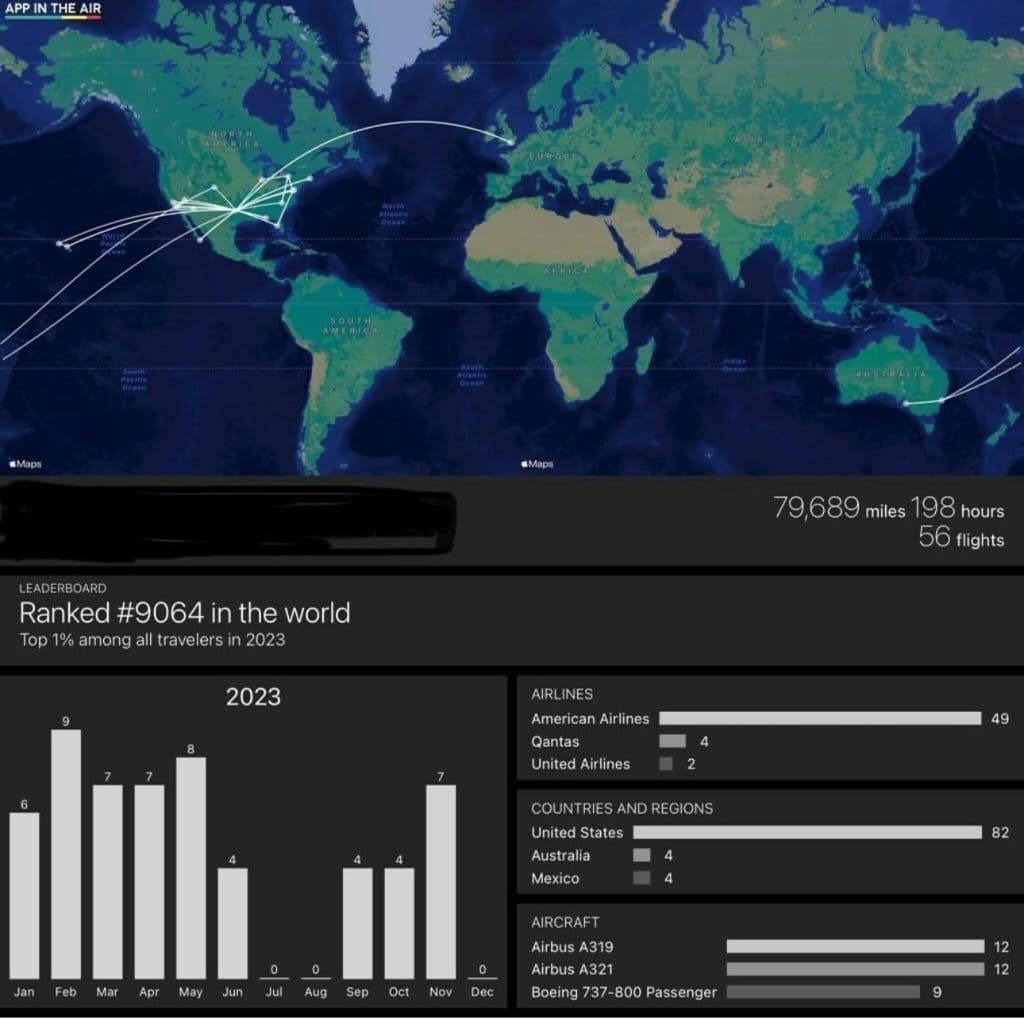Screen dimensions: 1024x1020
Task: Click the NORTH AMERICA map label
Action: [x=234, y=138]
